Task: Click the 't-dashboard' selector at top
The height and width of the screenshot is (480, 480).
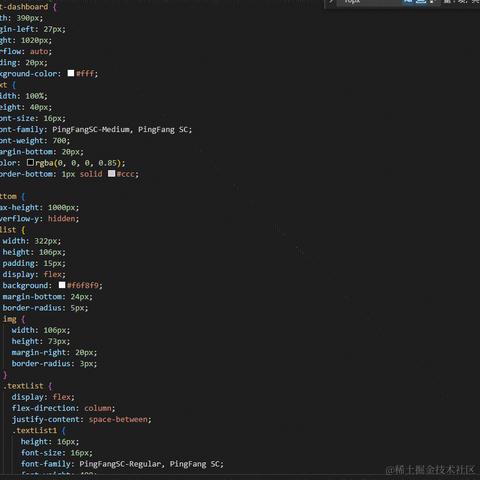Action: (24, 7)
